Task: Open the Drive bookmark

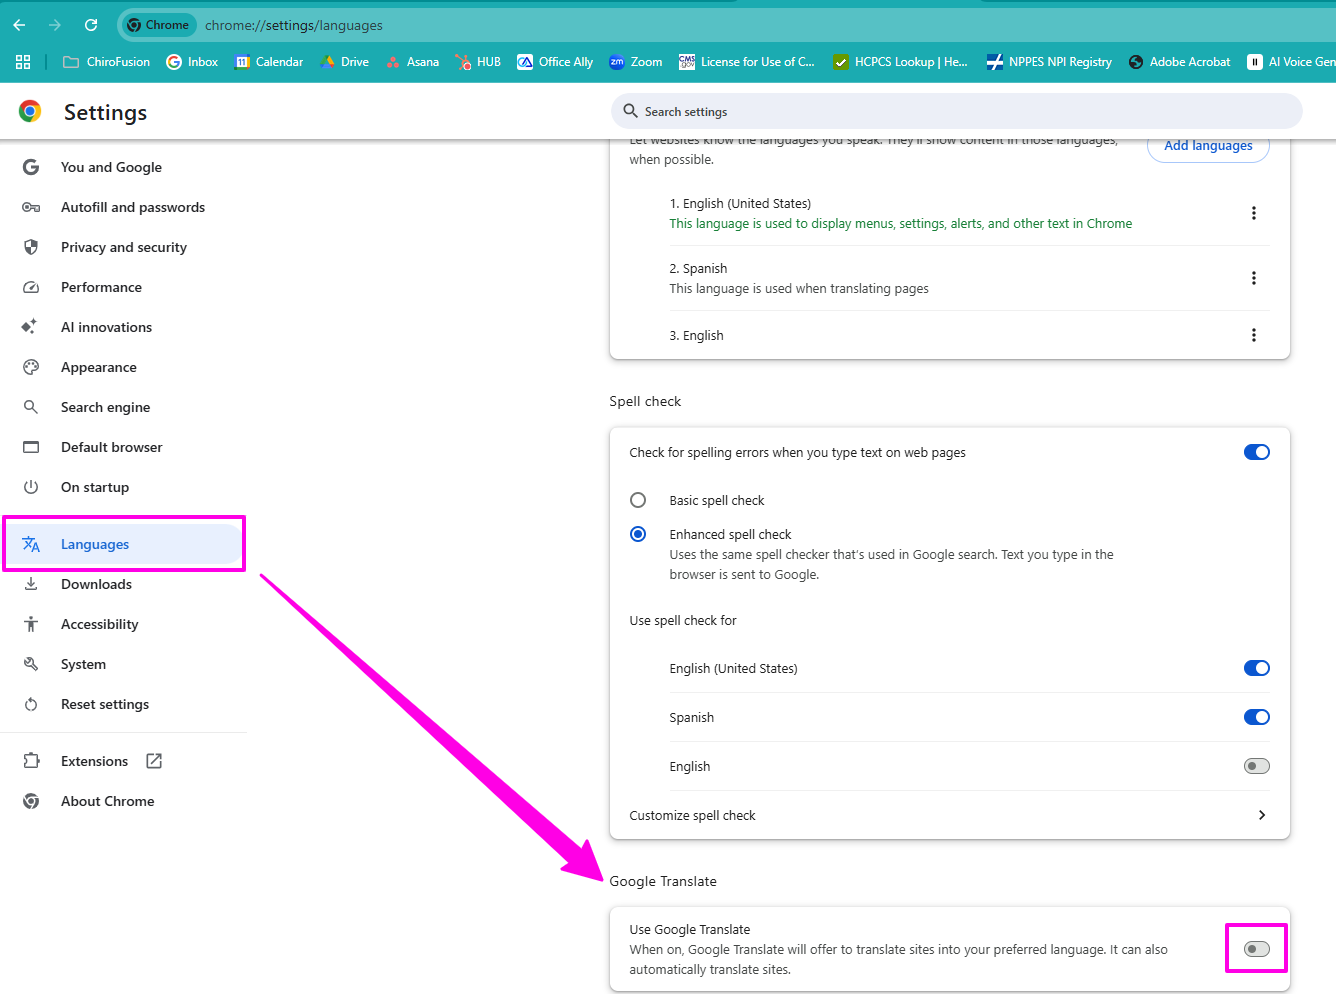Action: tap(344, 62)
